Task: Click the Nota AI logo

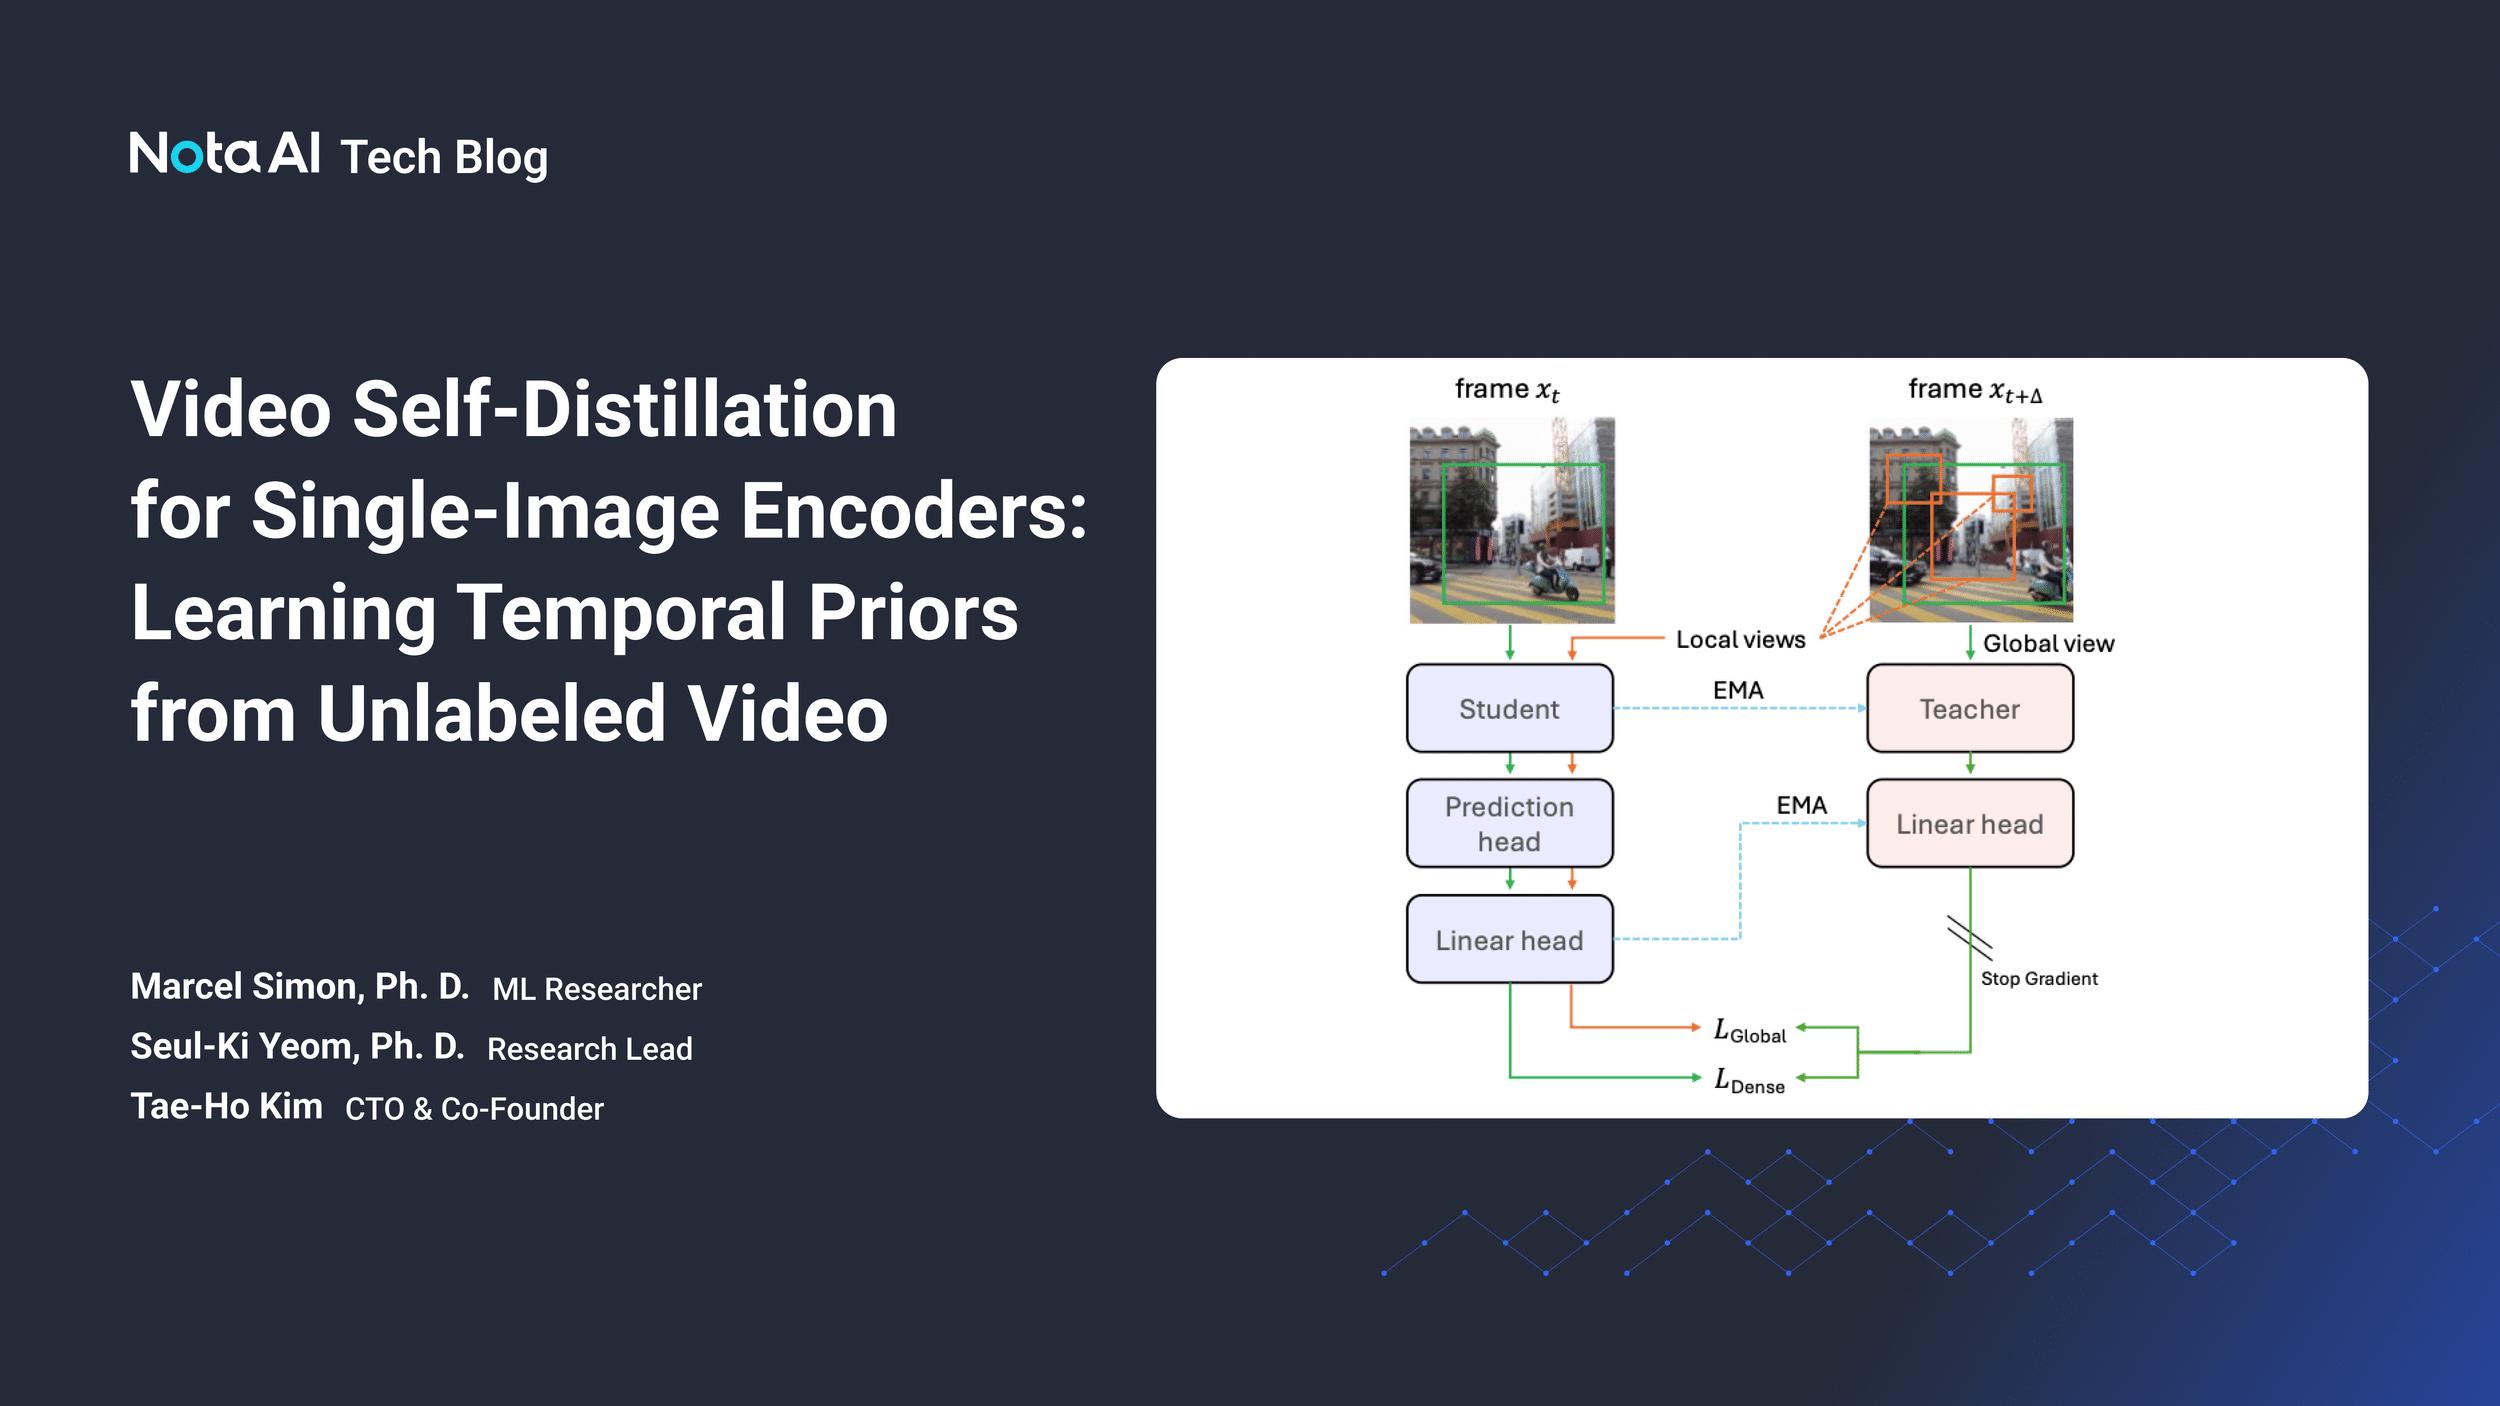Action: pyautogui.click(x=225, y=154)
